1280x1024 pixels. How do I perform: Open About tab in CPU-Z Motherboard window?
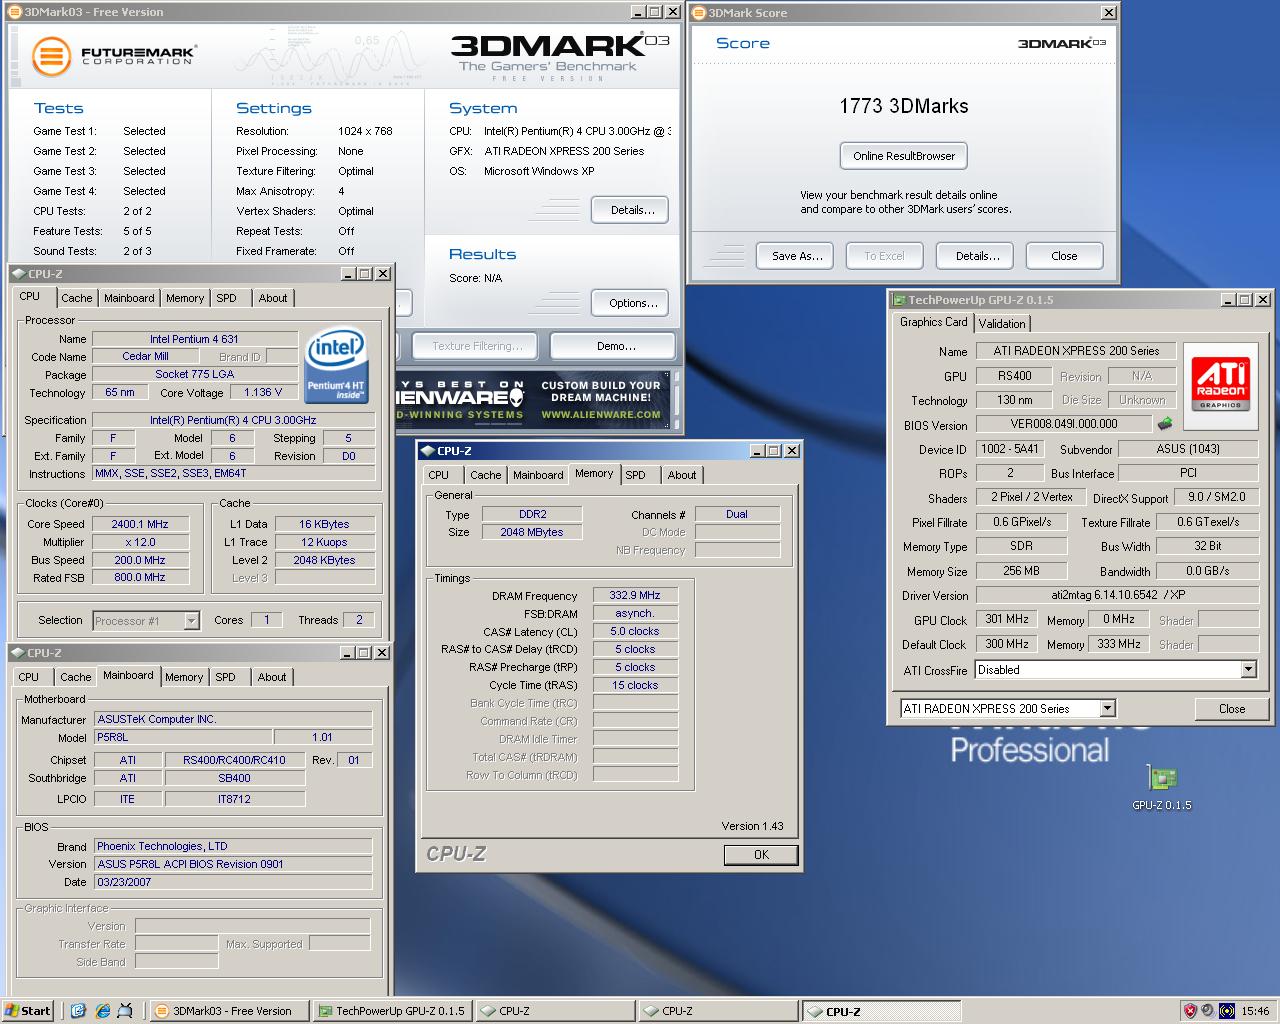272,677
